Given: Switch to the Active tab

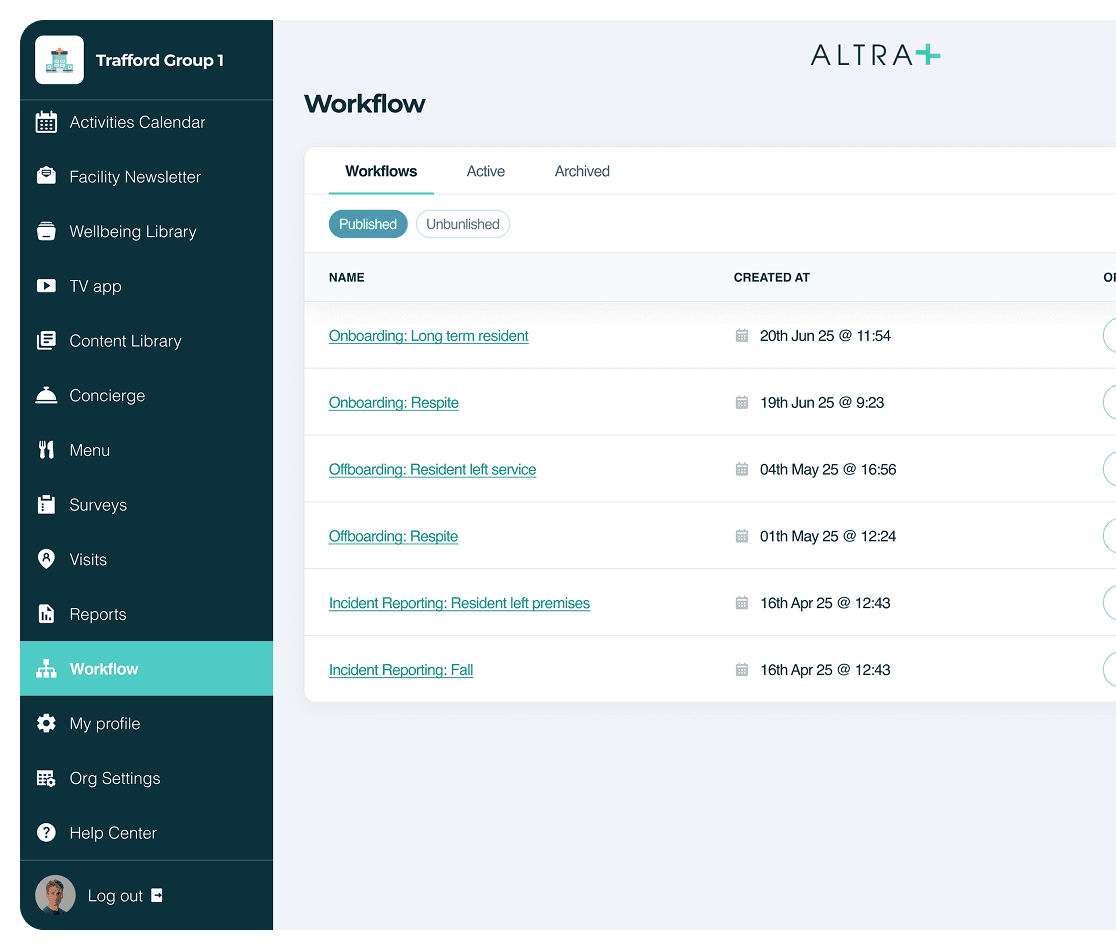Looking at the screenshot, I should click(486, 171).
